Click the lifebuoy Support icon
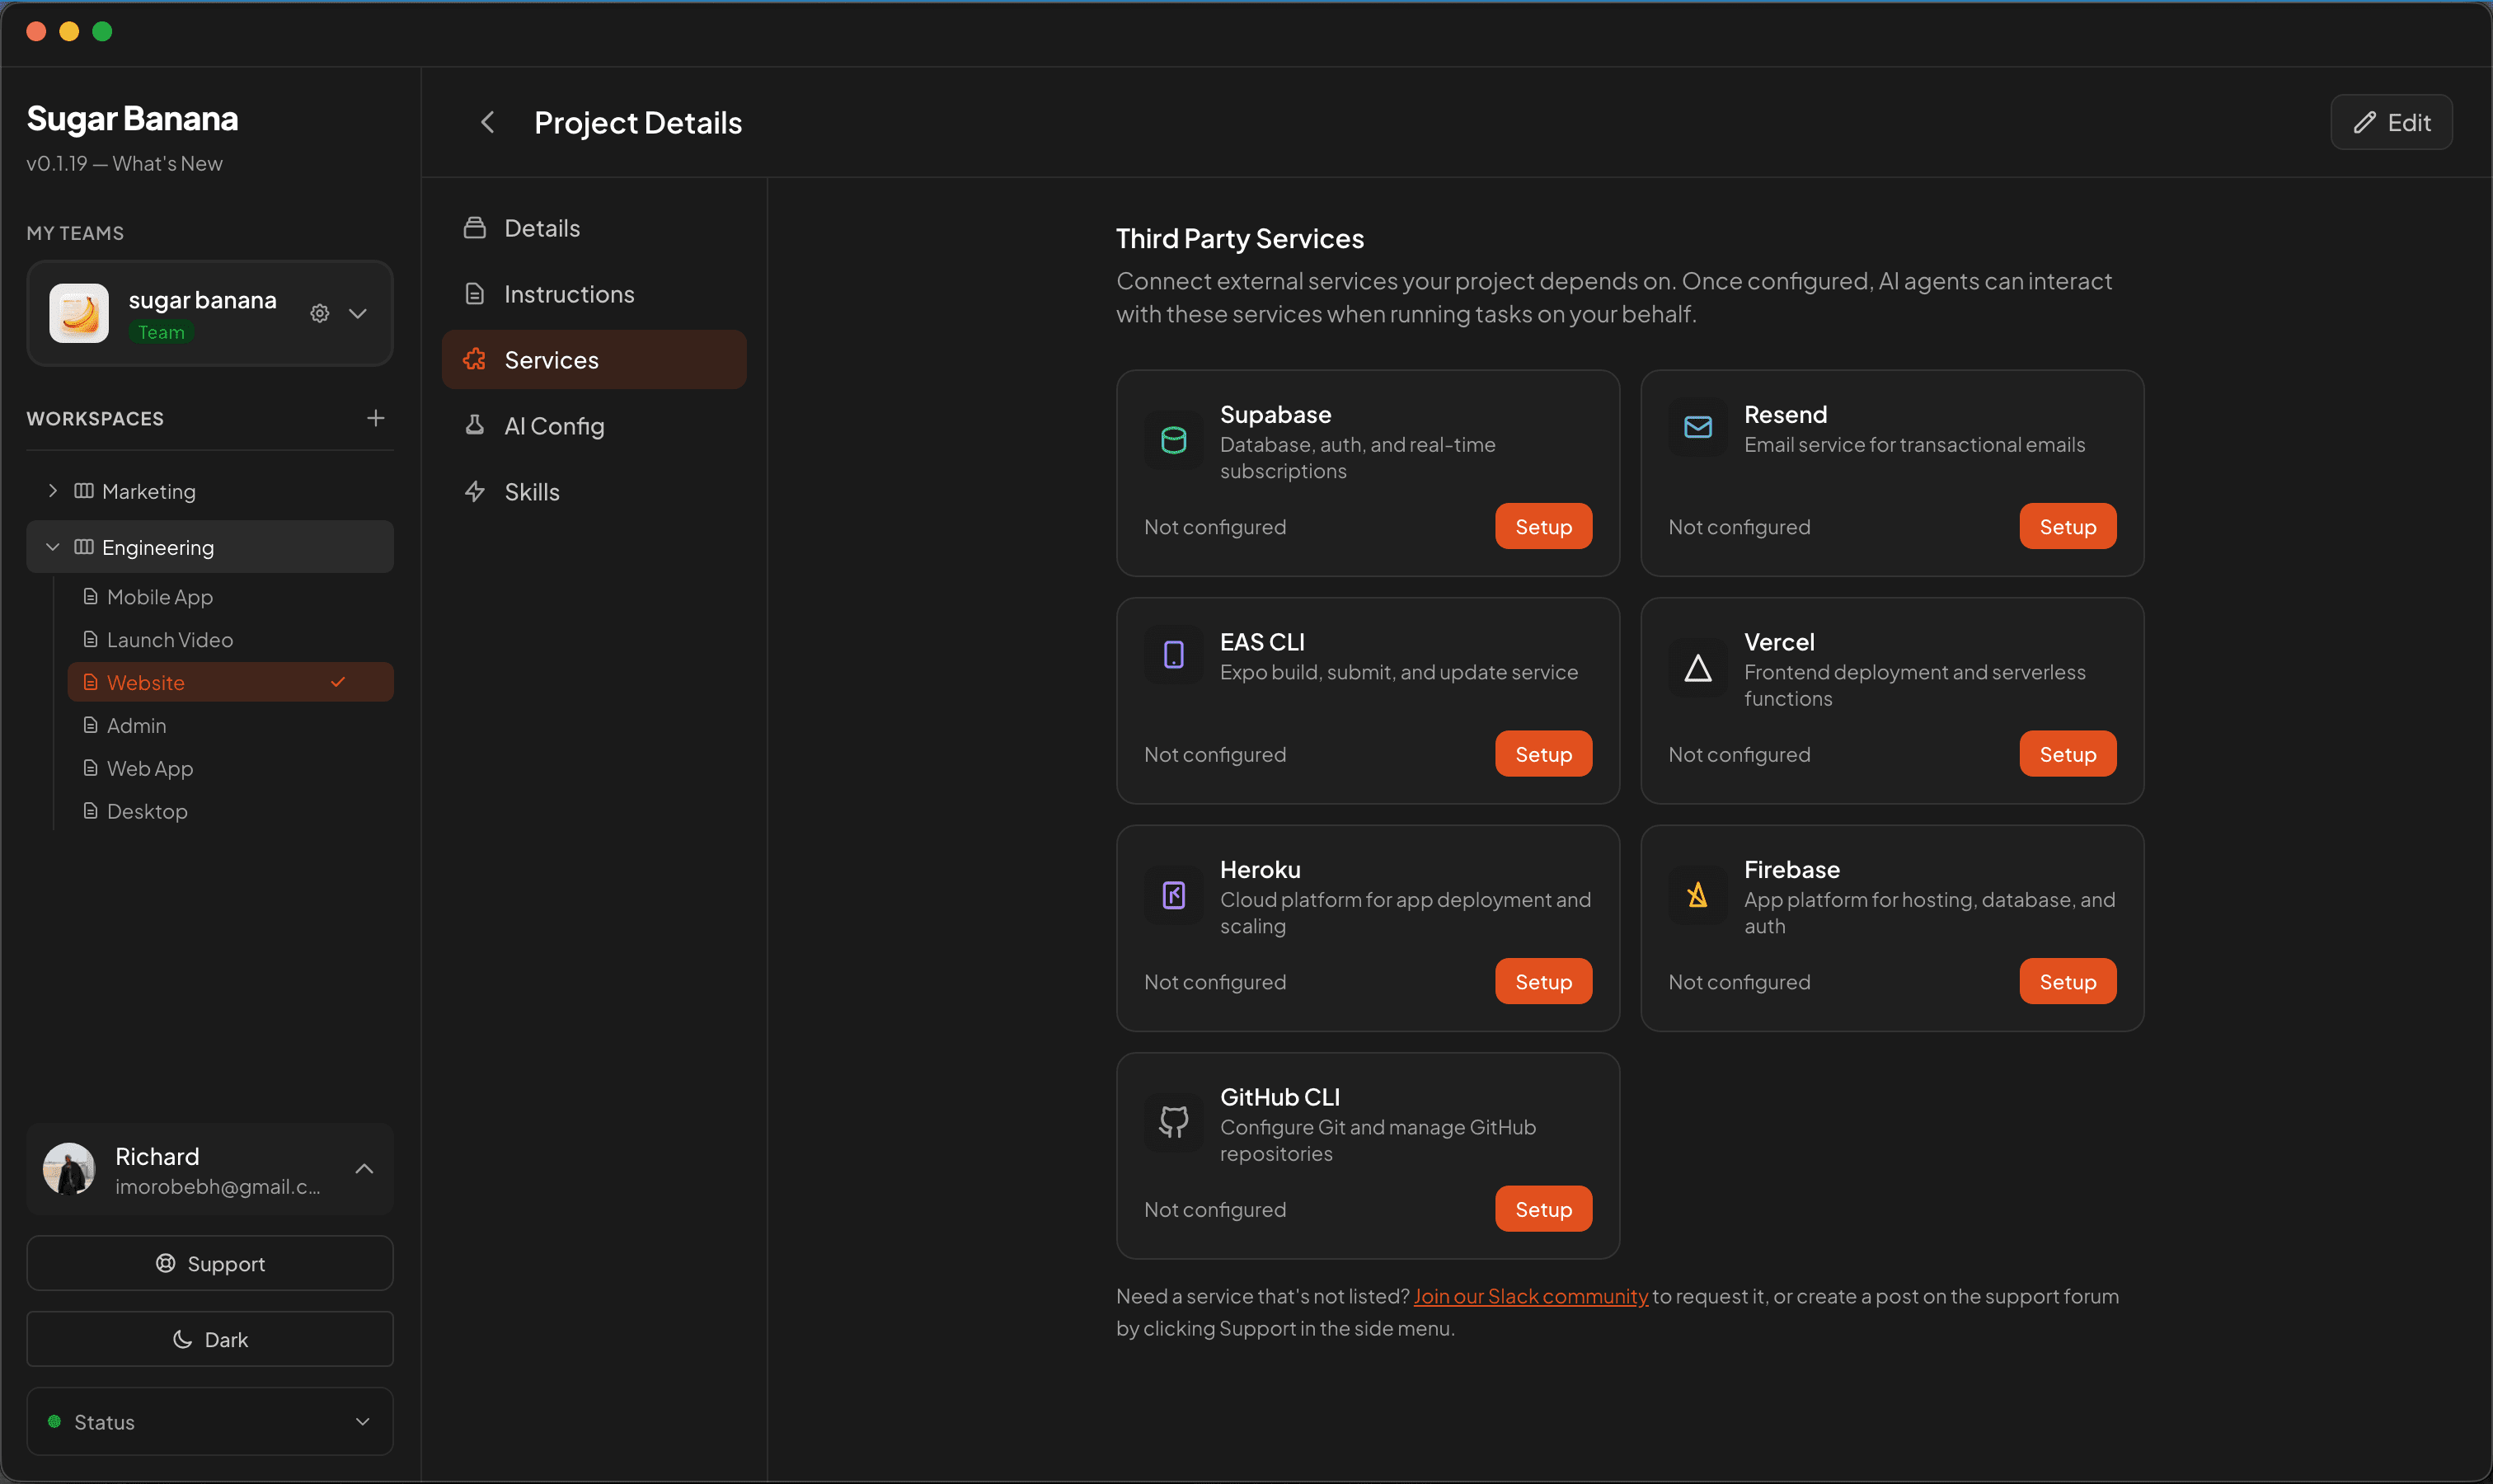This screenshot has width=2493, height=1484. coord(166,1263)
